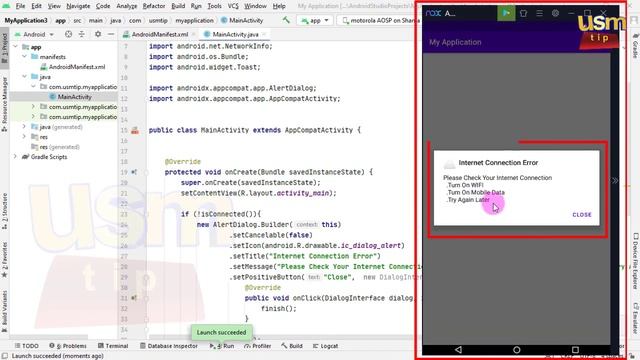Image resolution: width=640 pixels, height=360 pixels.
Task: Open the Build tool window
Action: pyautogui.click(x=292, y=346)
